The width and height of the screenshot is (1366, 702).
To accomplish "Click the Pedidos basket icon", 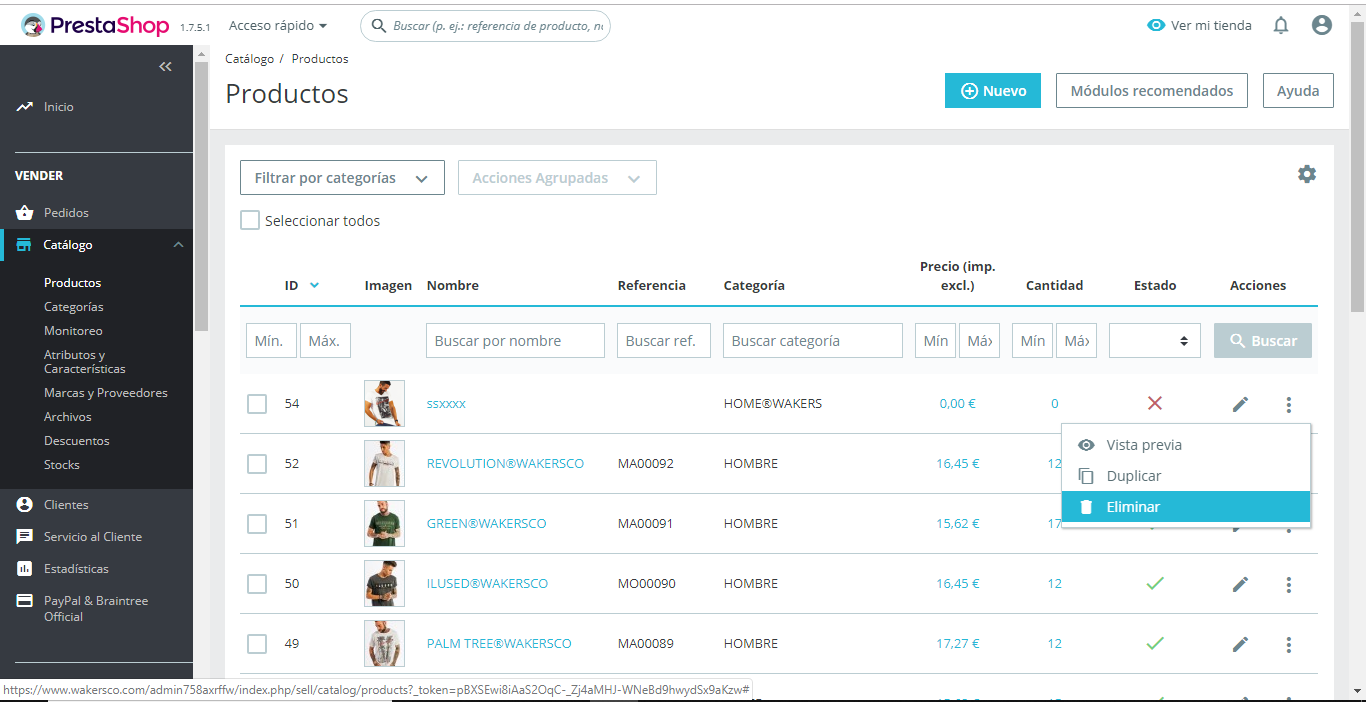I will pos(25,212).
